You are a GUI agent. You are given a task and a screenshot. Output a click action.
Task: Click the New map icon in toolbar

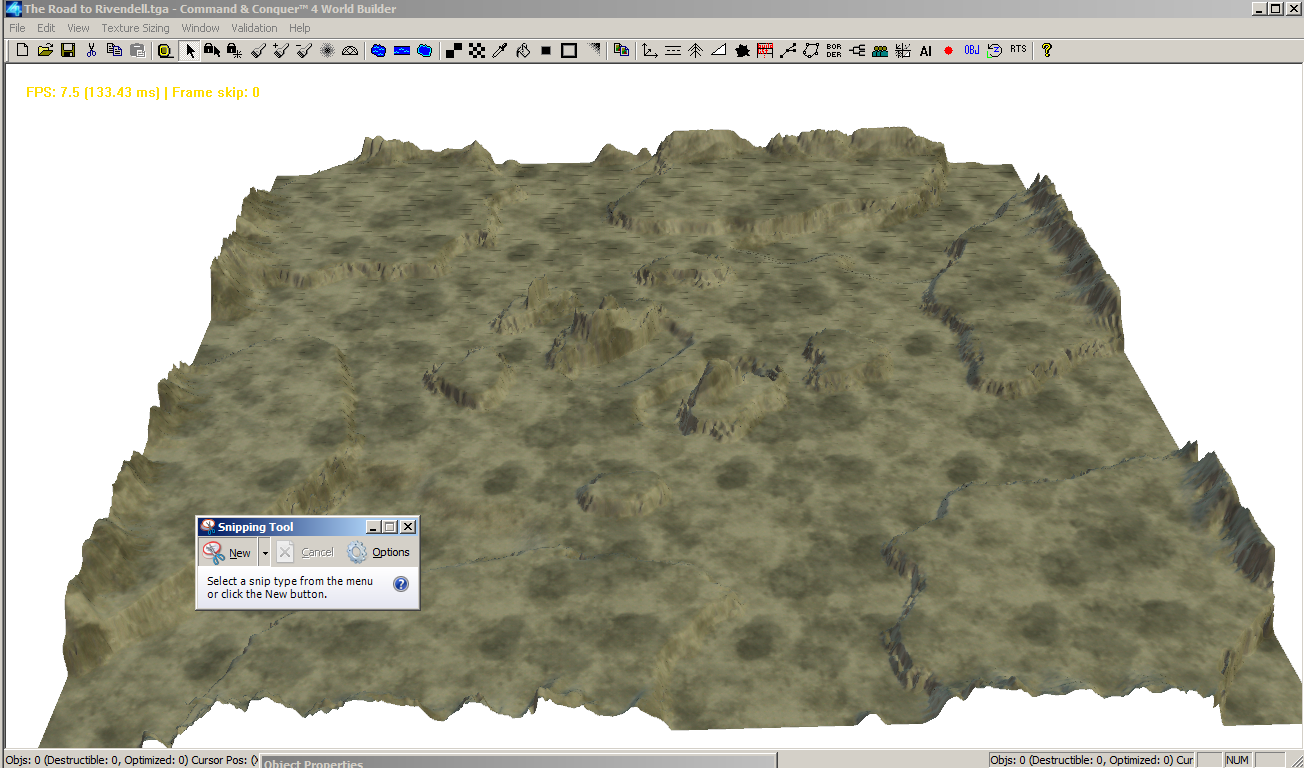22,50
